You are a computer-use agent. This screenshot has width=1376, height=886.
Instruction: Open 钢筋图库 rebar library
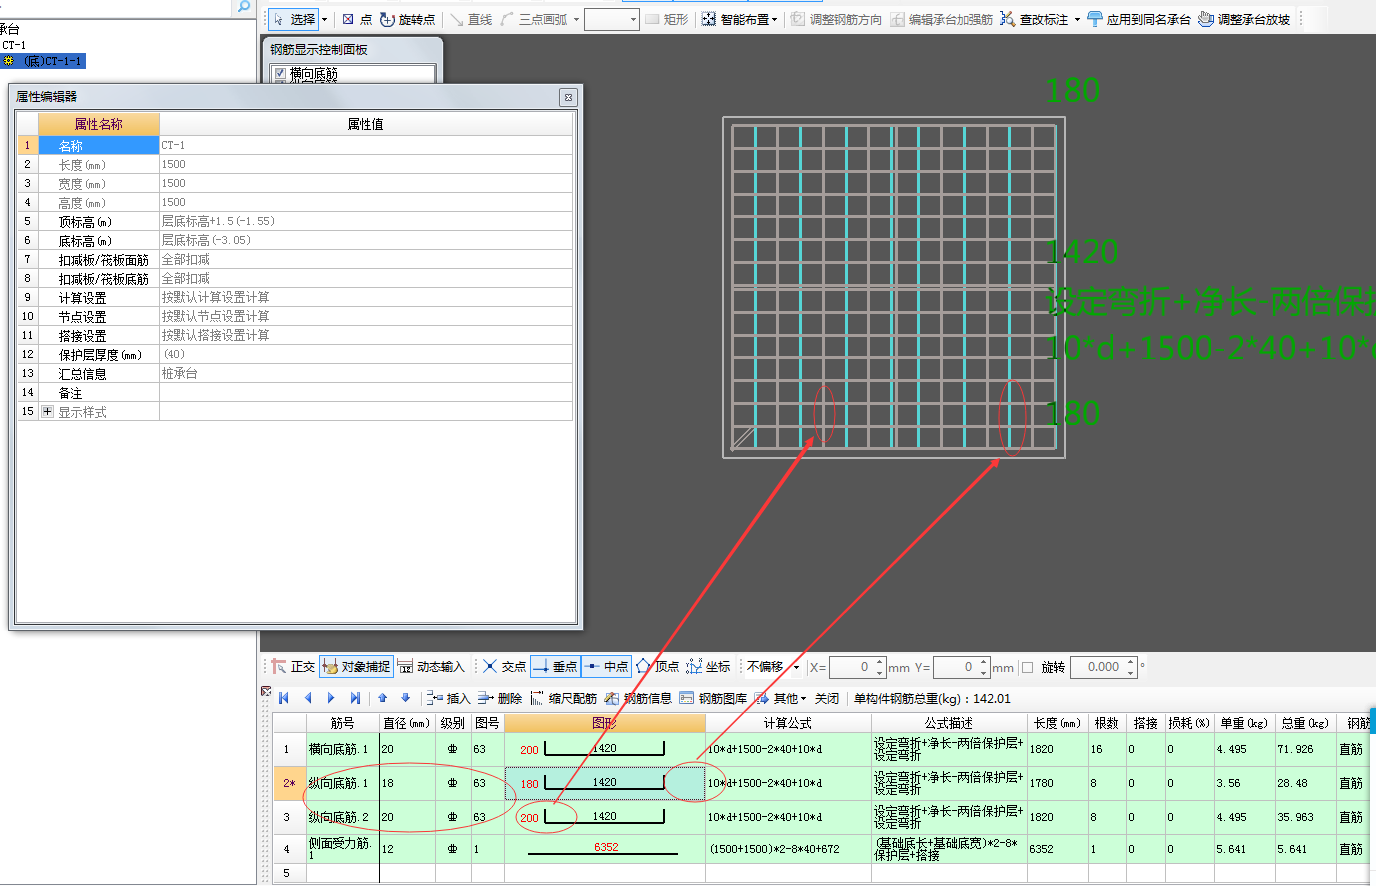[713, 698]
